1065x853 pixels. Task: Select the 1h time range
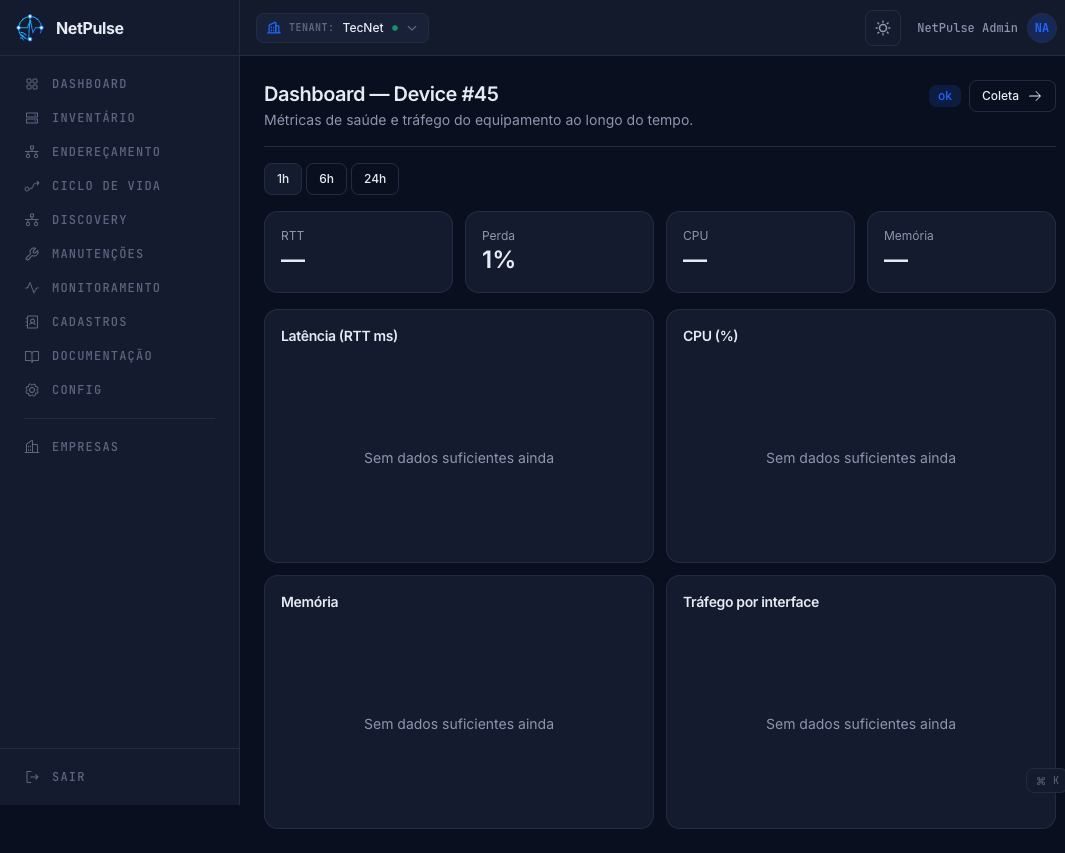pos(283,179)
